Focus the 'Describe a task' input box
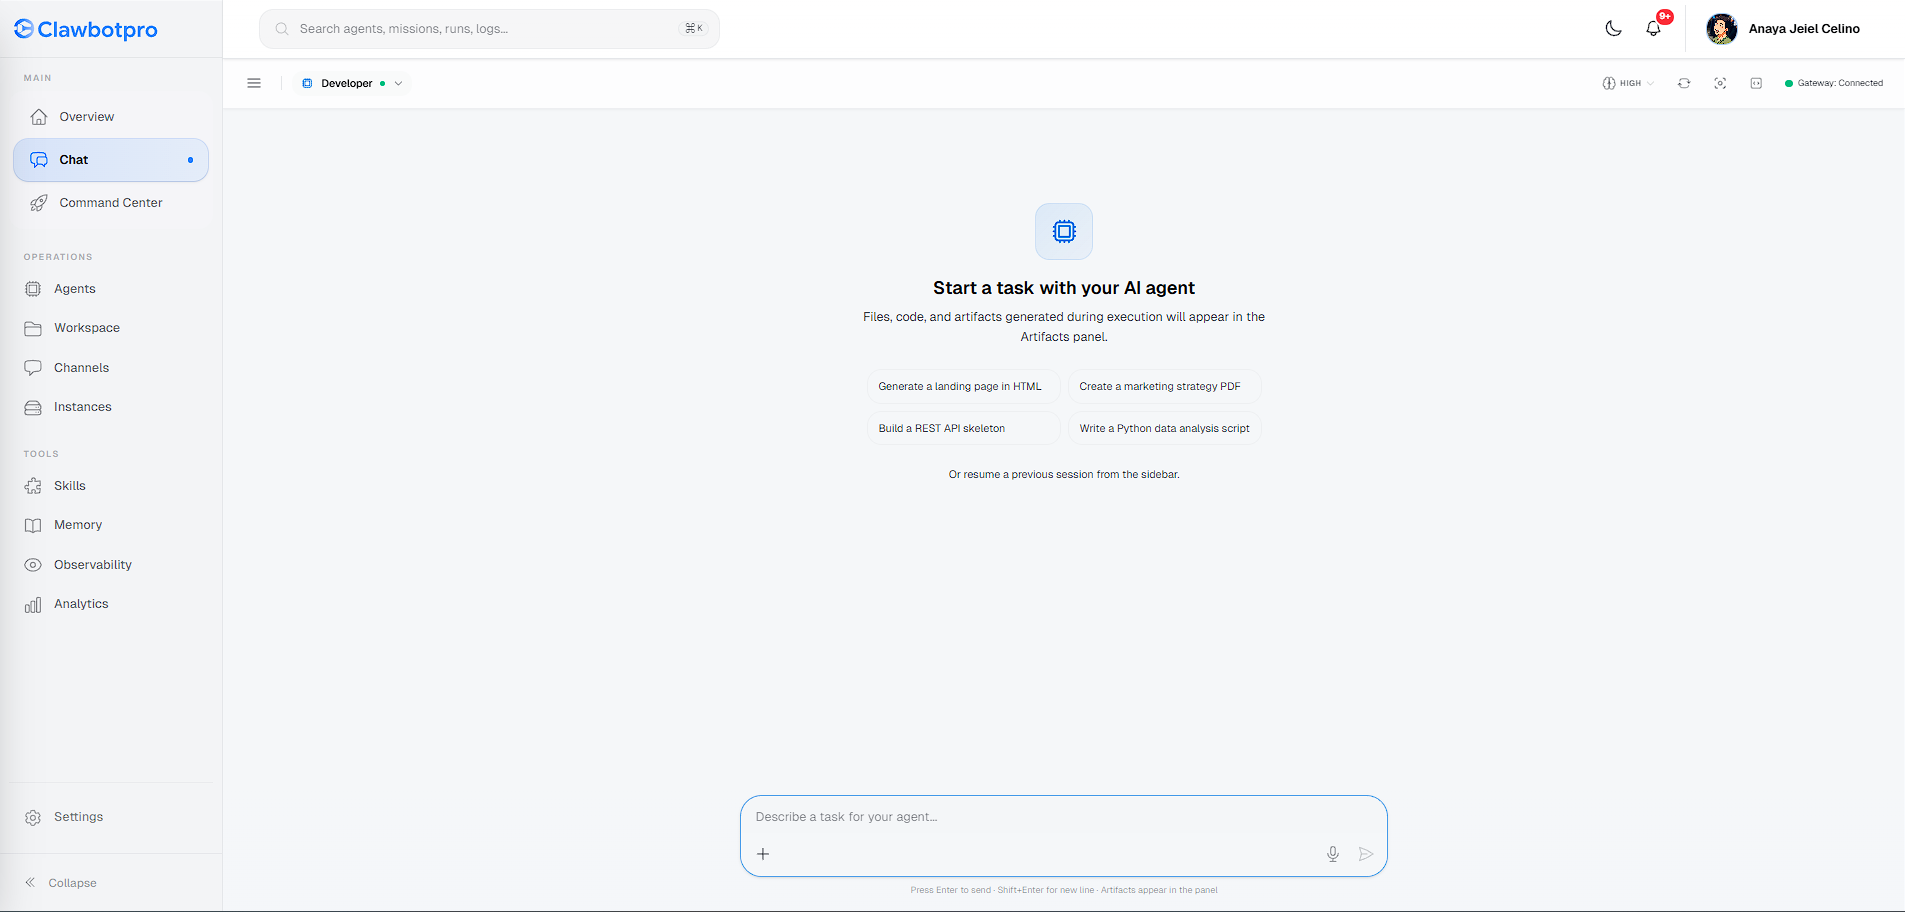Screen dimensions: 1905x912 coord(1062,818)
